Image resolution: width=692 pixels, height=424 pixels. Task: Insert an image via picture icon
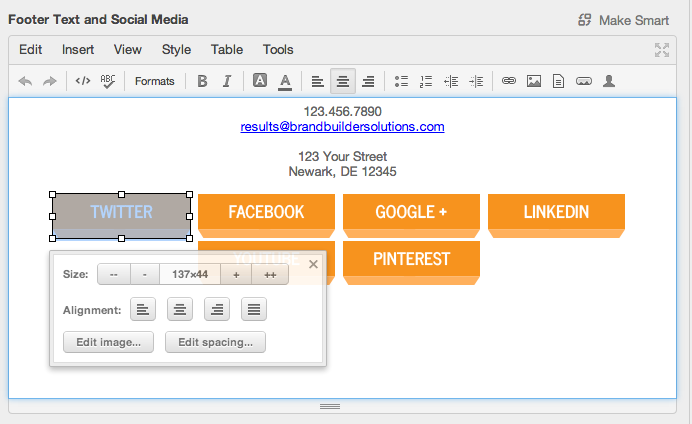pos(534,81)
